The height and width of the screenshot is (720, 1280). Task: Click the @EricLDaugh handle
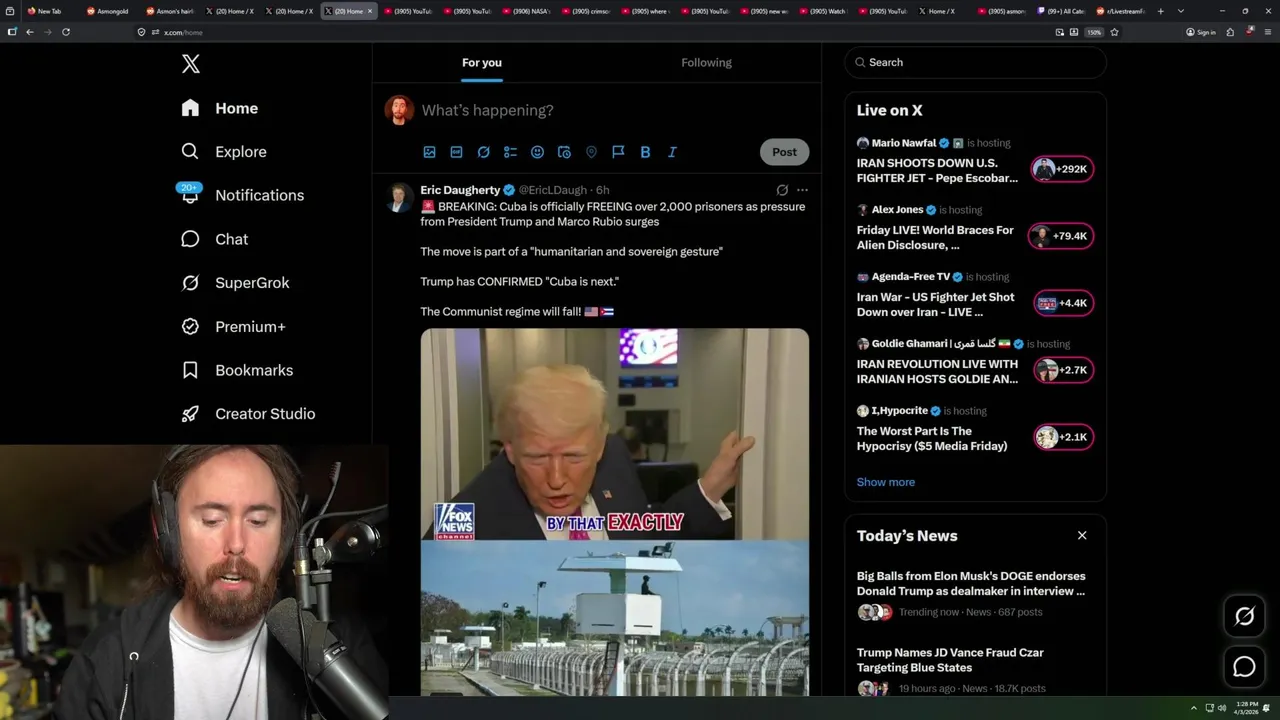coord(553,190)
